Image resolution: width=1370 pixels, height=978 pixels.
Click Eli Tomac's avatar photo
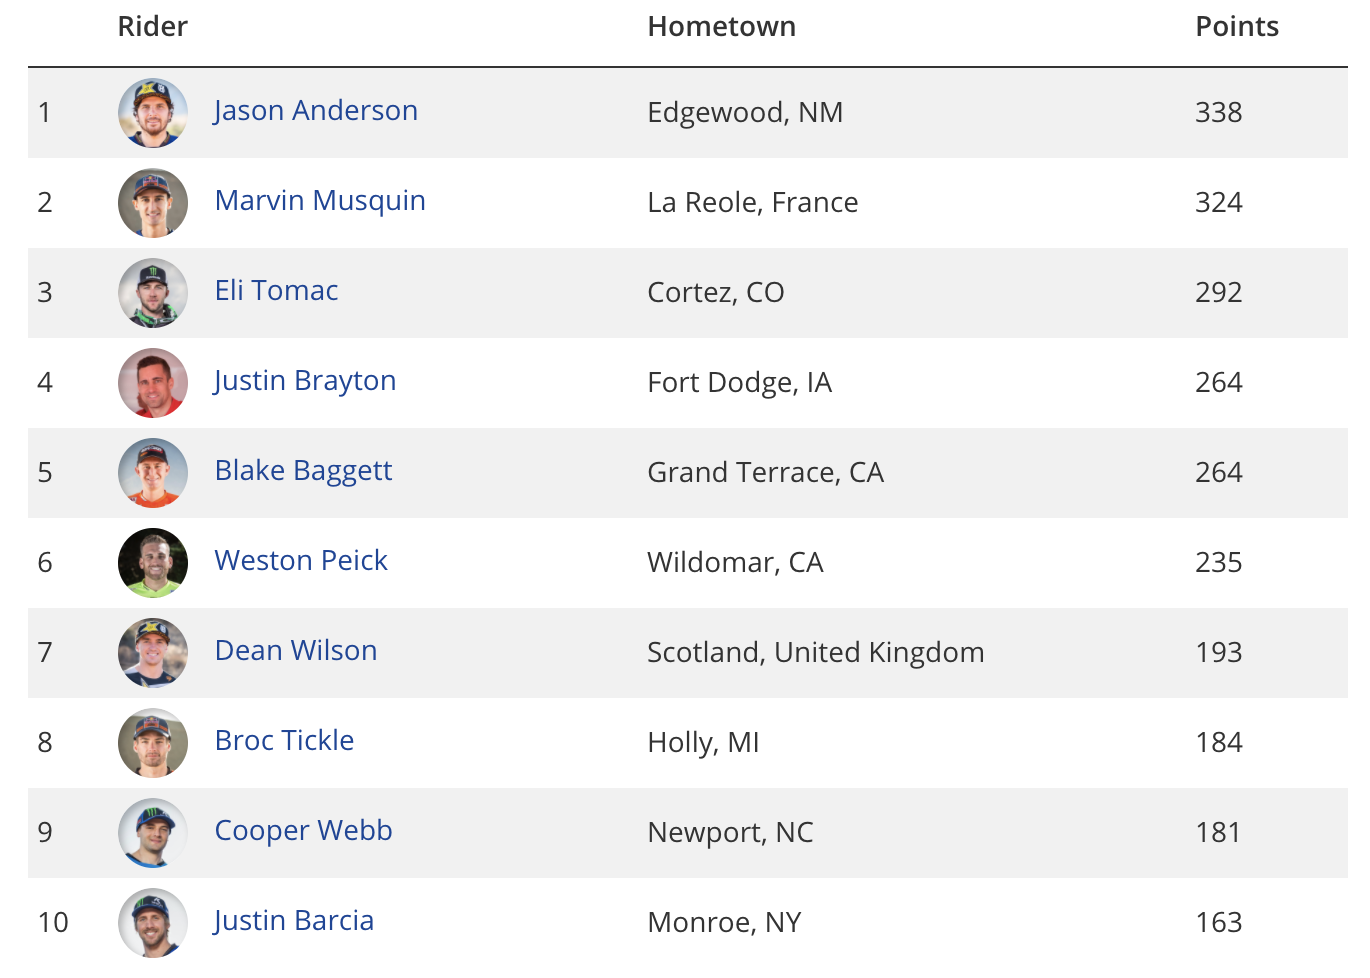[153, 293]
